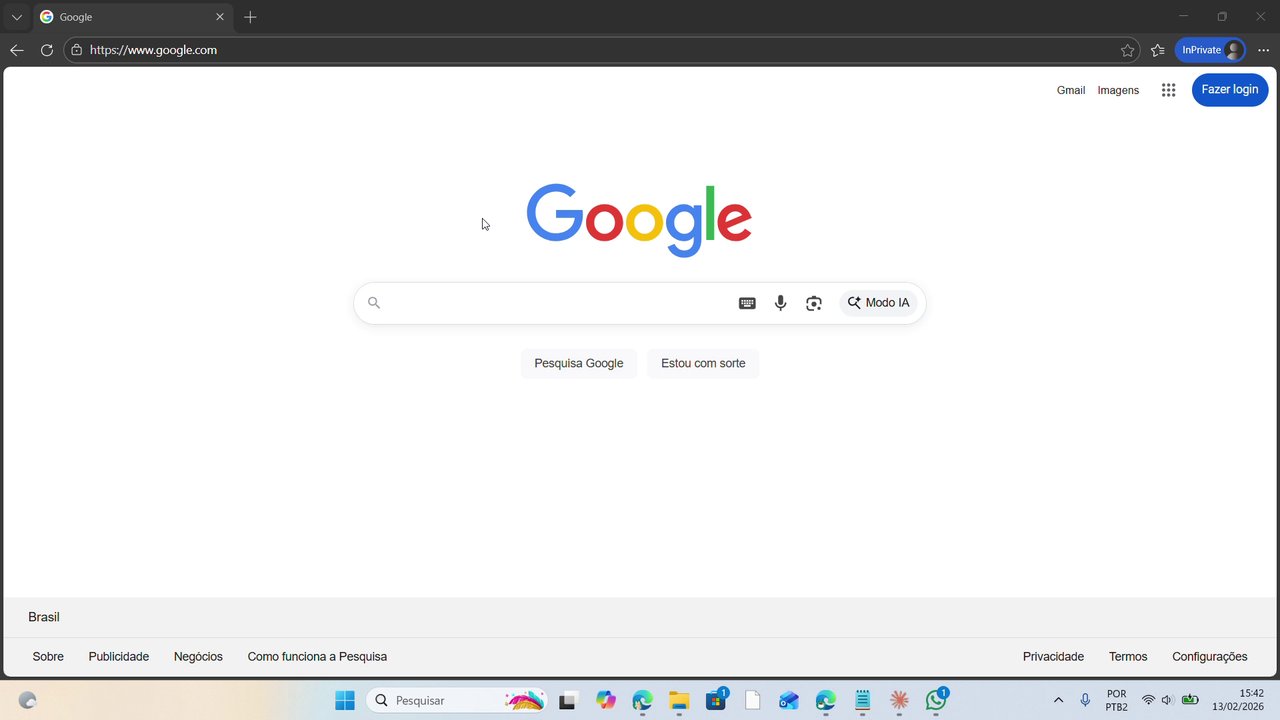Open the Google apps grid

(x=1168, y=90)
